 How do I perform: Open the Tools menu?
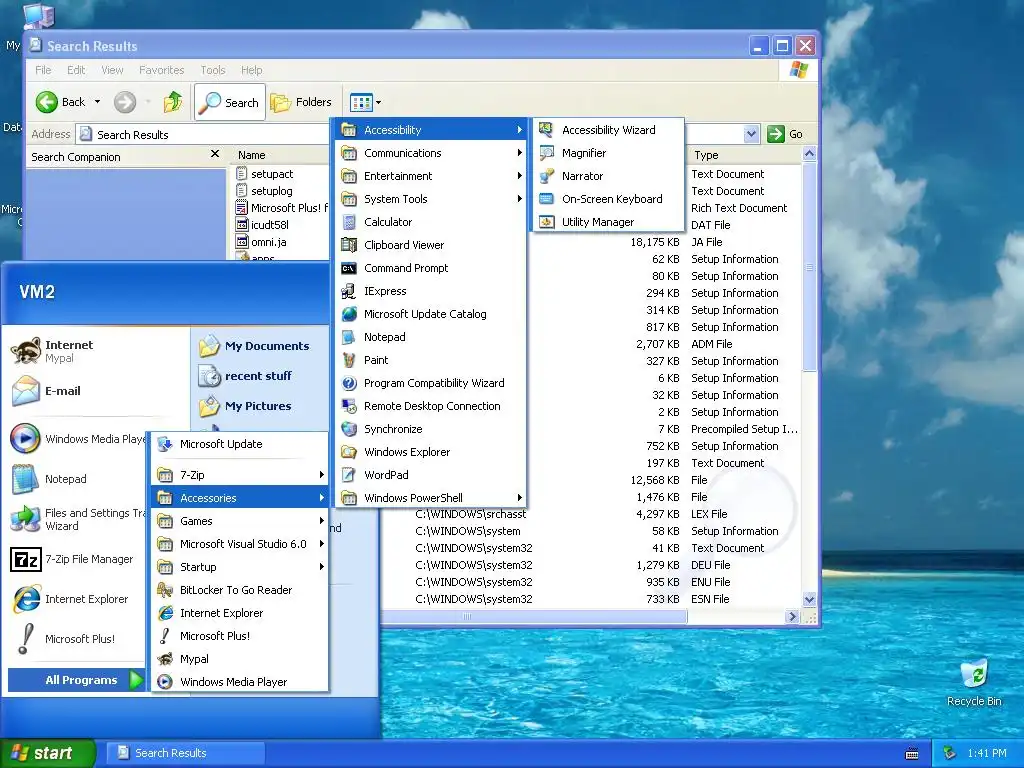(213, 70)
